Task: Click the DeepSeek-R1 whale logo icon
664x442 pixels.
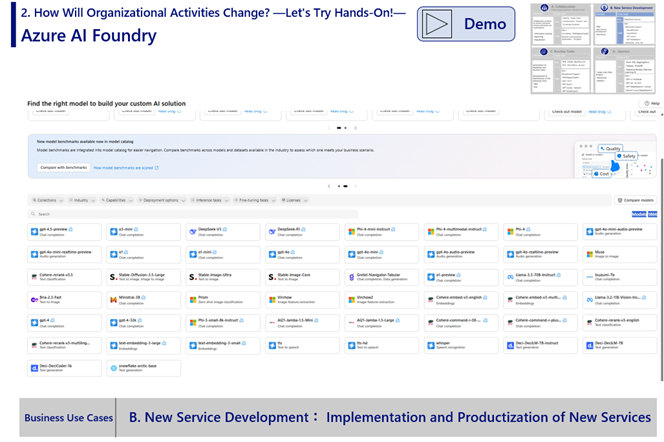Action: click(272, 232)
